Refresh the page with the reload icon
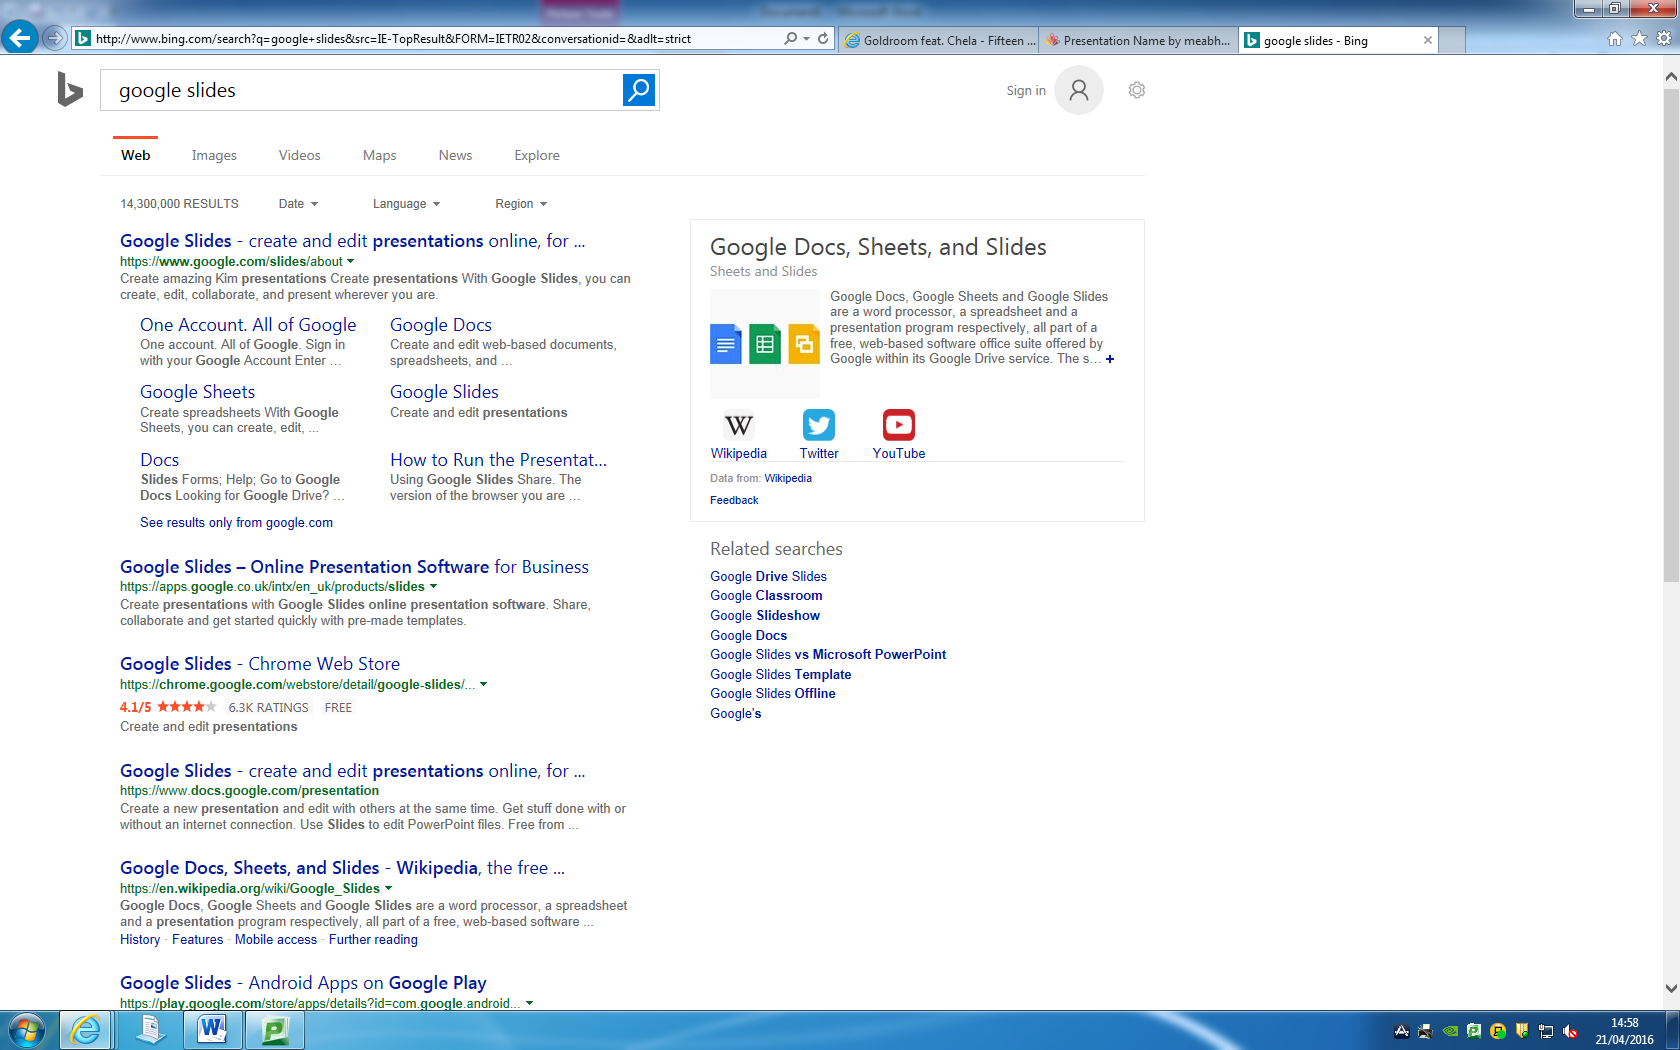 823,38
